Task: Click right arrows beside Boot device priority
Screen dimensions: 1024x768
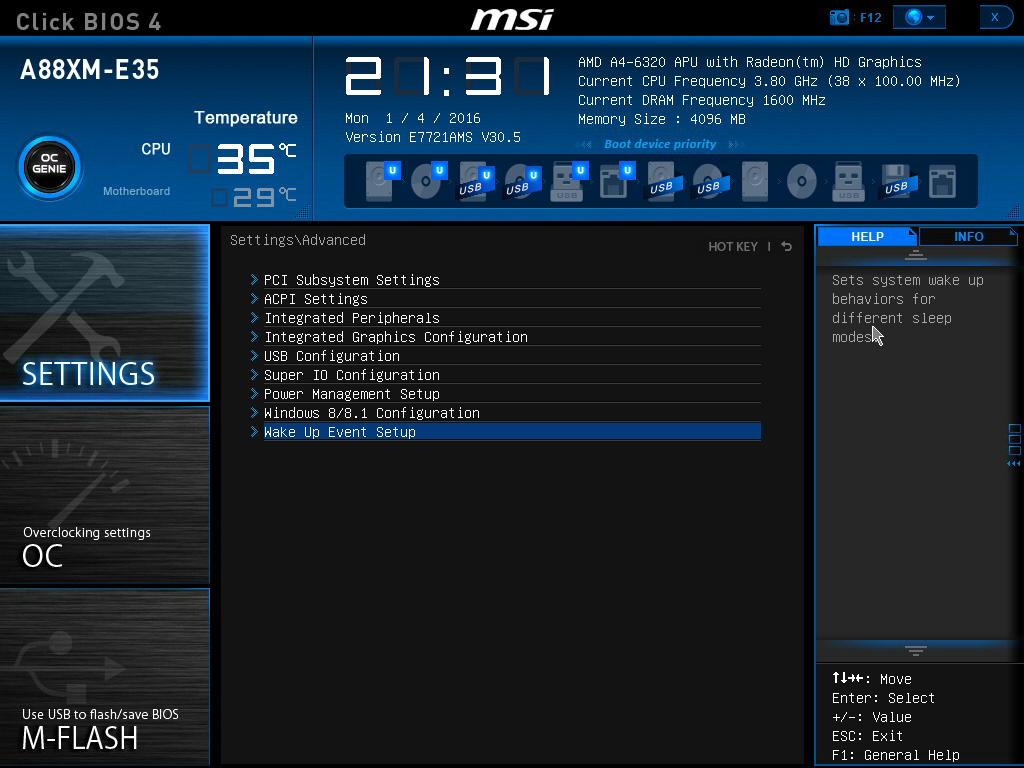Action: (x=736, y=144)
